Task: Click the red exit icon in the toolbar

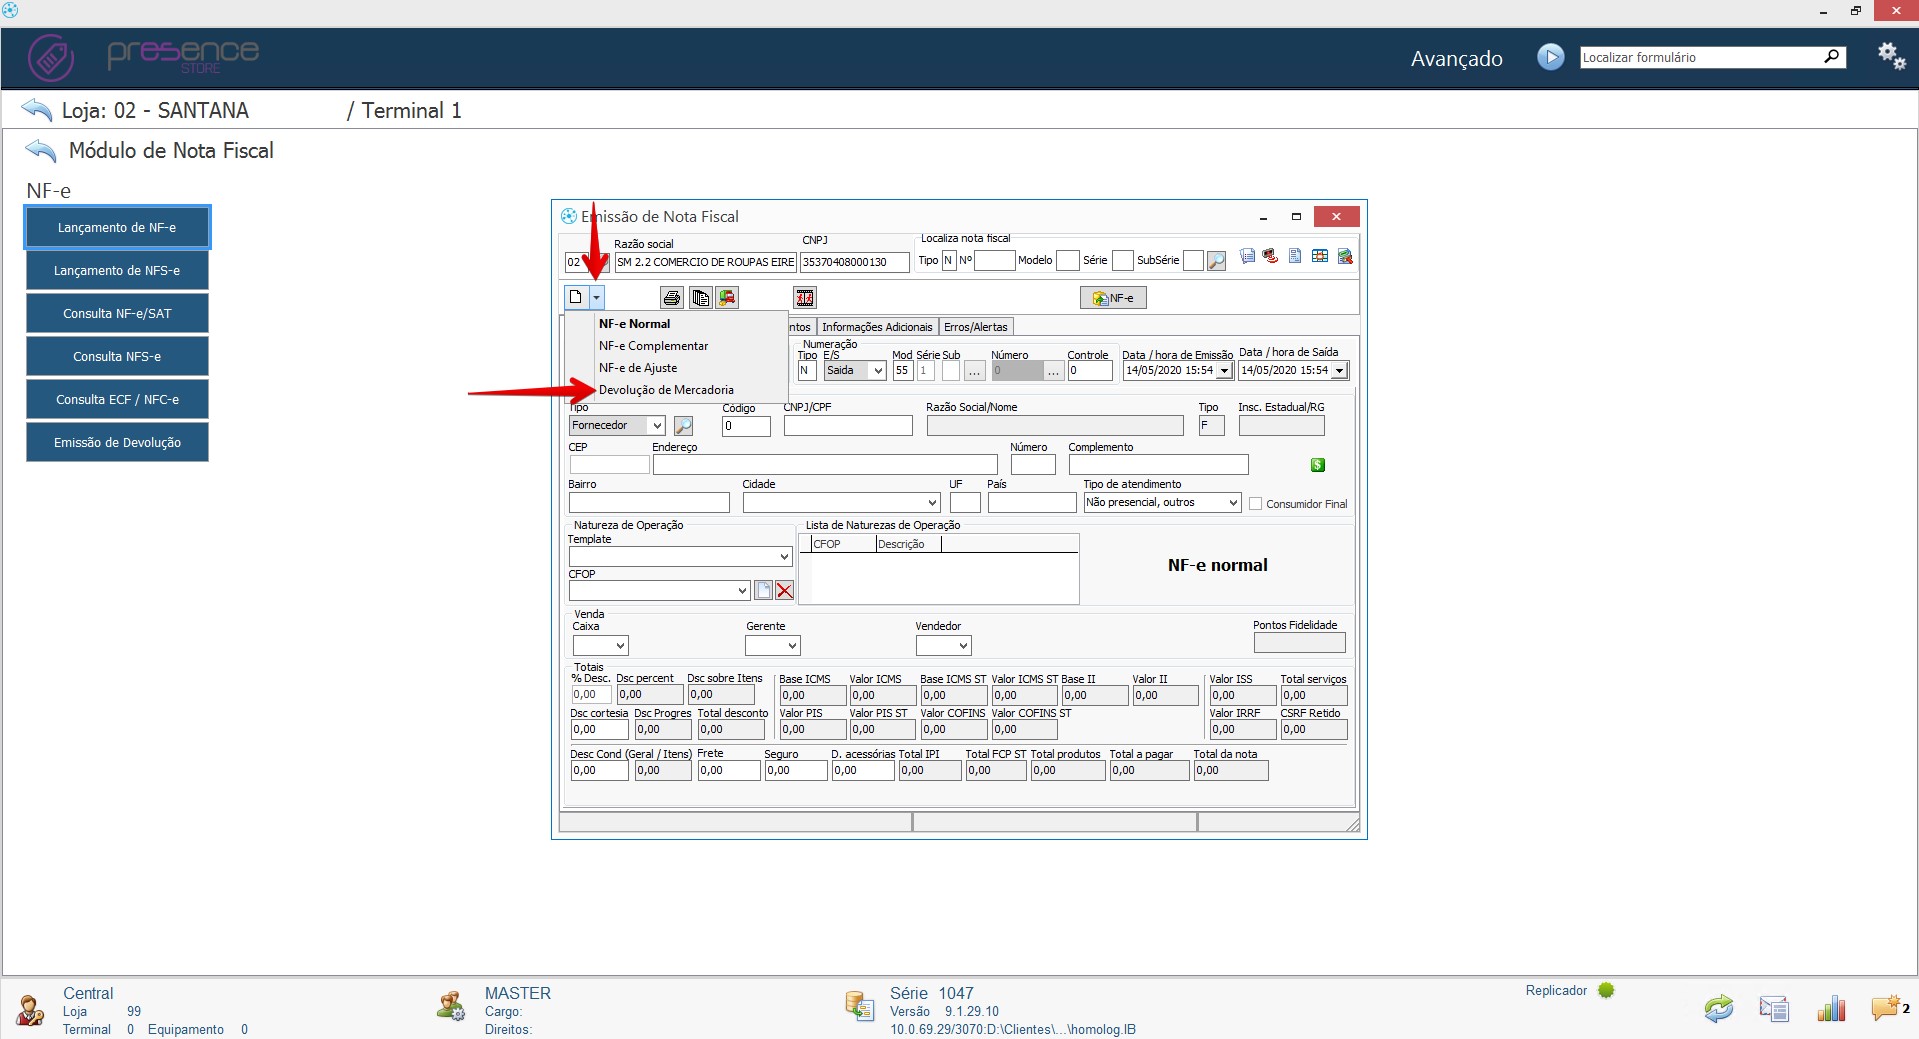Action: click(x=805, y=298)
